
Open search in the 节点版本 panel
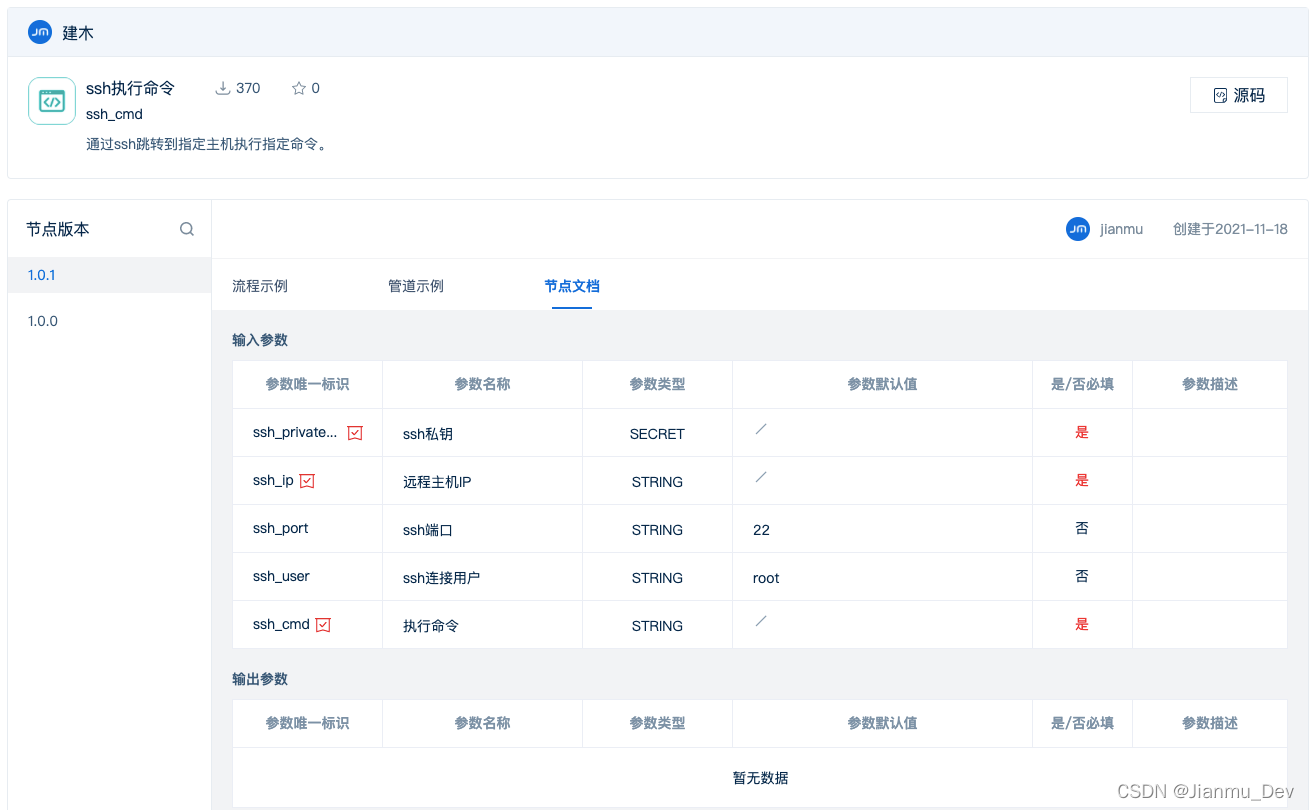(x=187, y=228)
